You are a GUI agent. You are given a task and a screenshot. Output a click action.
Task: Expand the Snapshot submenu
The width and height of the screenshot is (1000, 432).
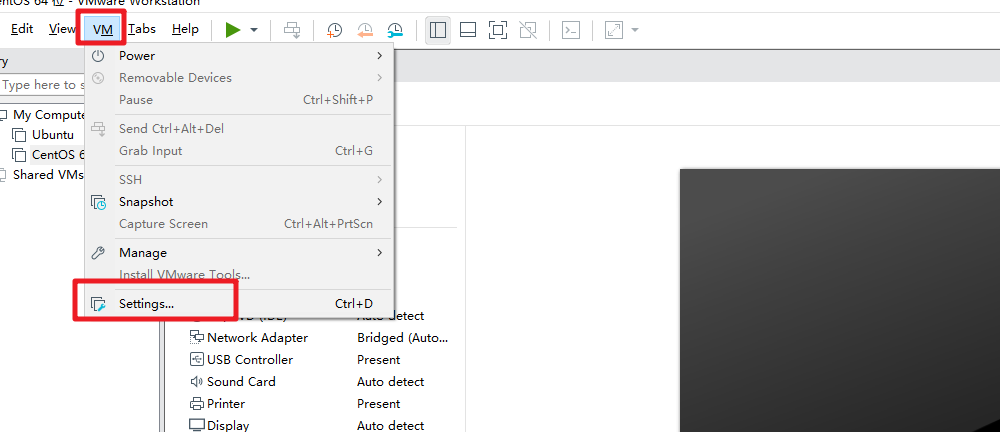(240, 202)
